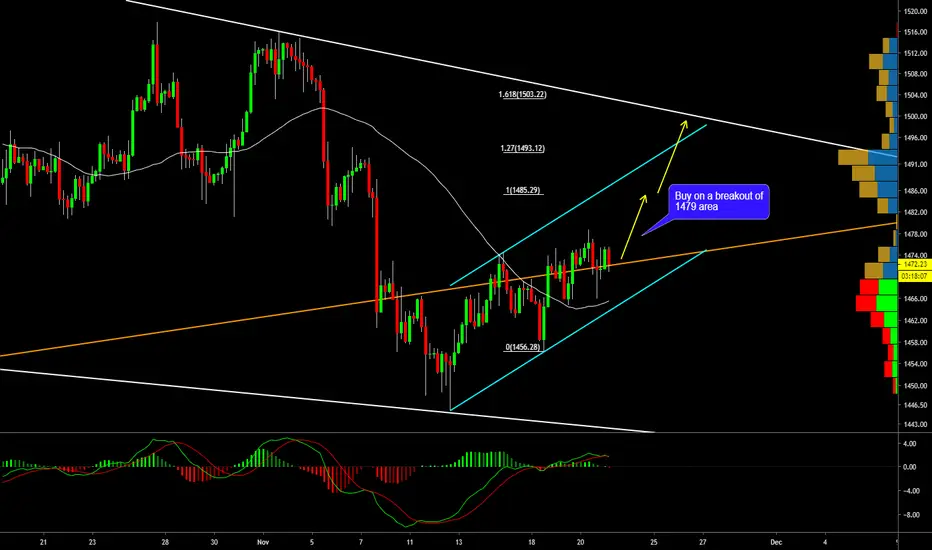This screenshot has height=550, width=932.
Task: Click date 13 on the time axis
Action: (x=458, y=542)
